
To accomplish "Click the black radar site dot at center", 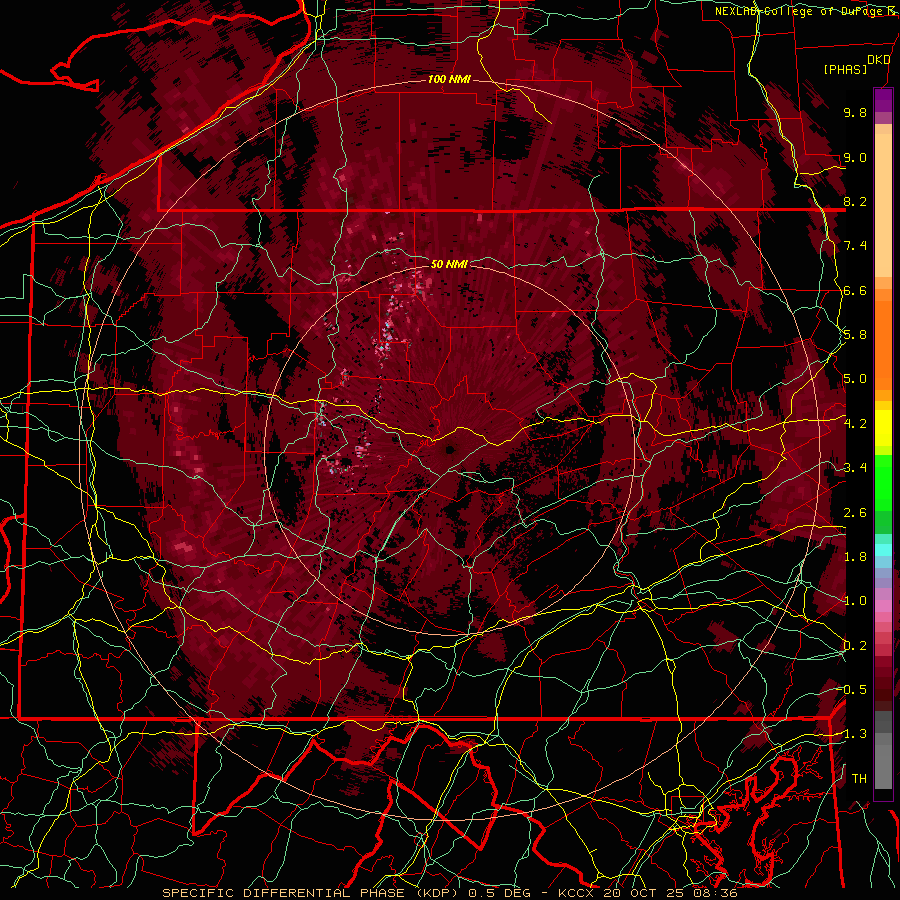I will click(450, 449).
